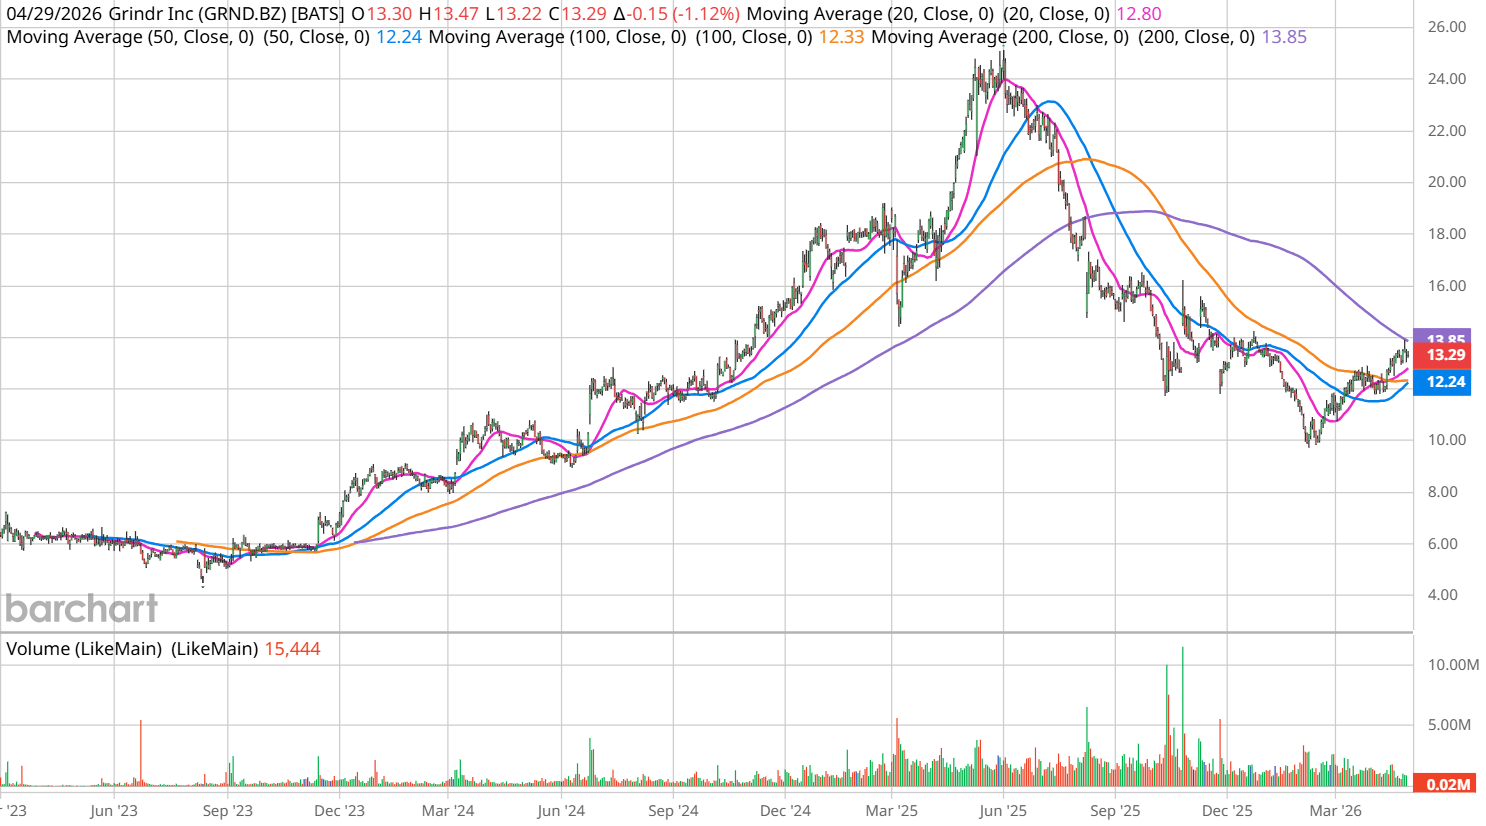Click the 10.00M volume axis label
Viewport: 1486px width, 826px height.
(1453, 665)
